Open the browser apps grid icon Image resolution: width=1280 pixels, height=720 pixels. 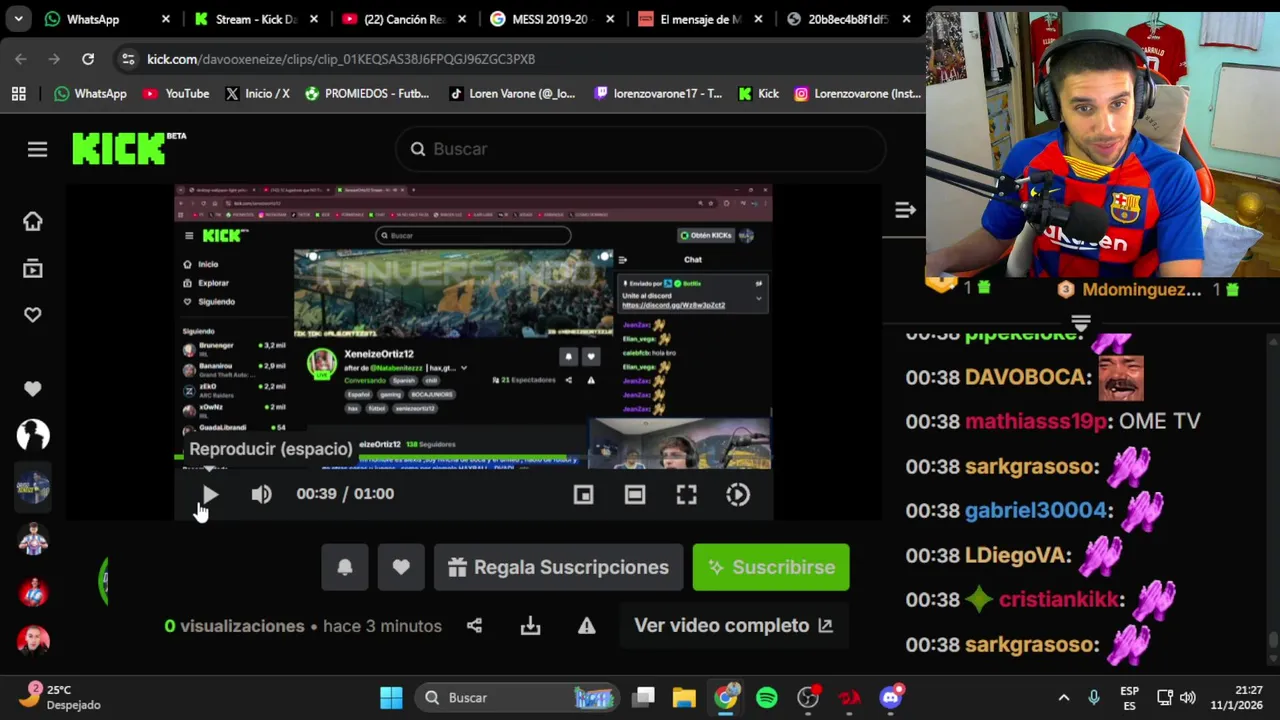tap(18, 93)
